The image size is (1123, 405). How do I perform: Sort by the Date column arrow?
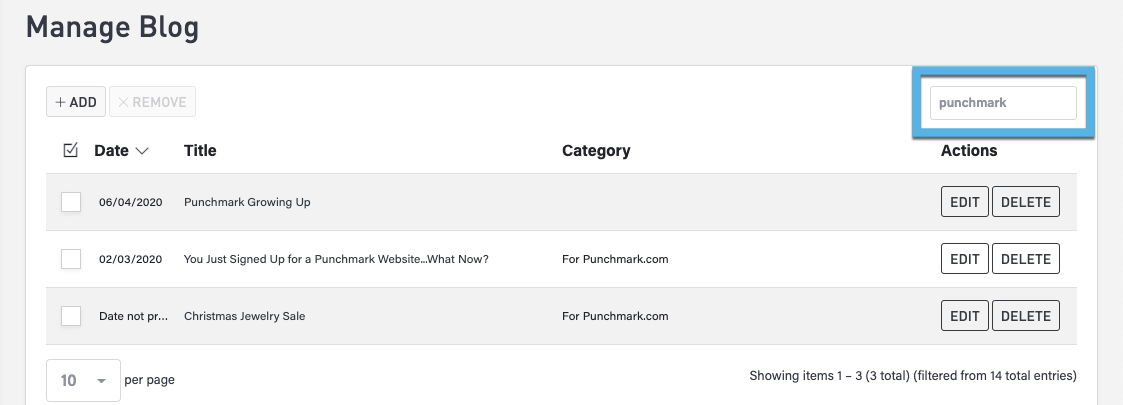click(142, 151)
